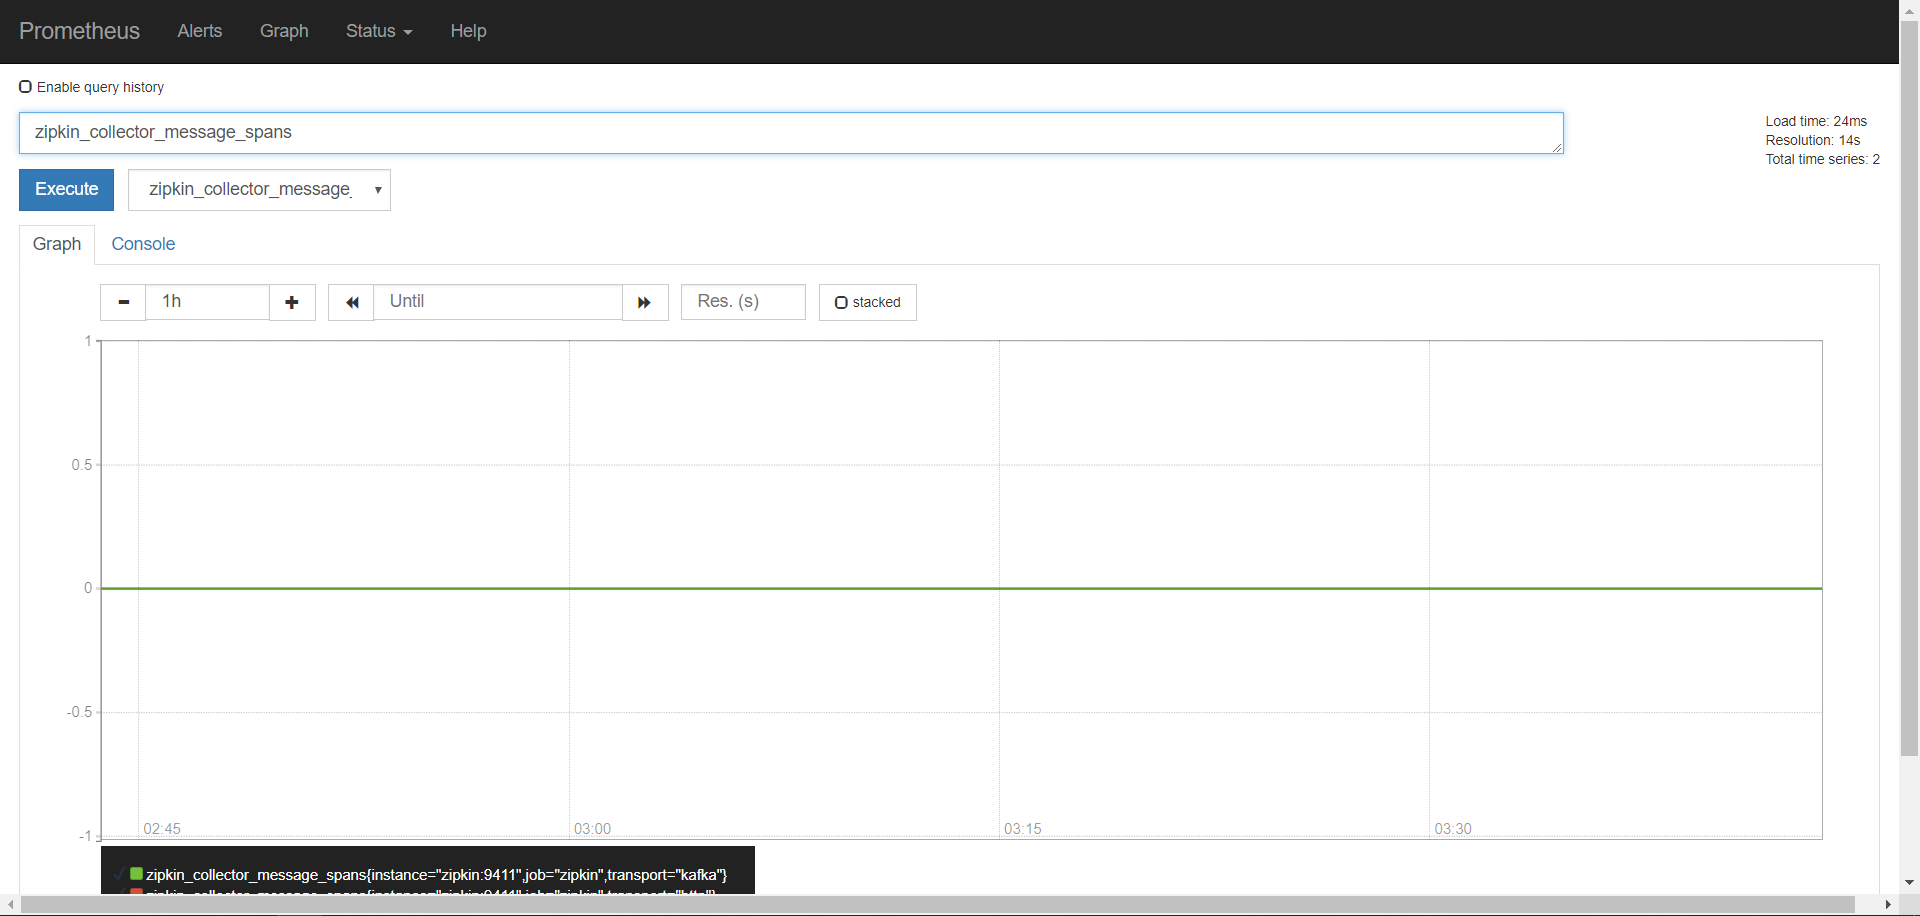Click the 03:30 time axis label
The image size is (1920, 916).
[1453, 829]
